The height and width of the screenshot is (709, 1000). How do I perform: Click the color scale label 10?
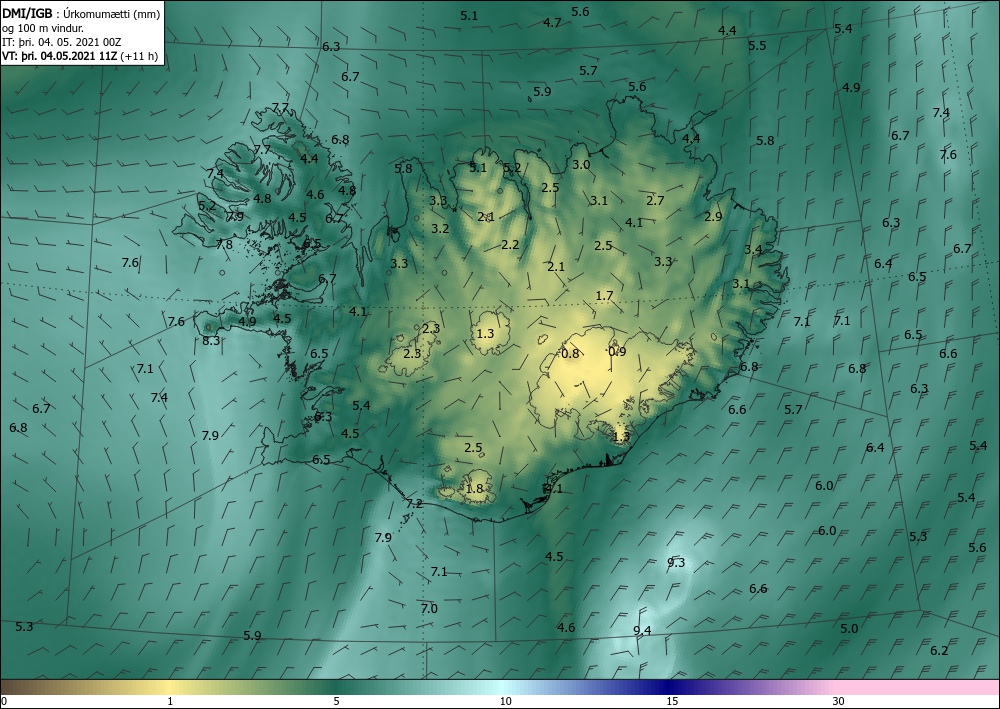click(505, 701)
